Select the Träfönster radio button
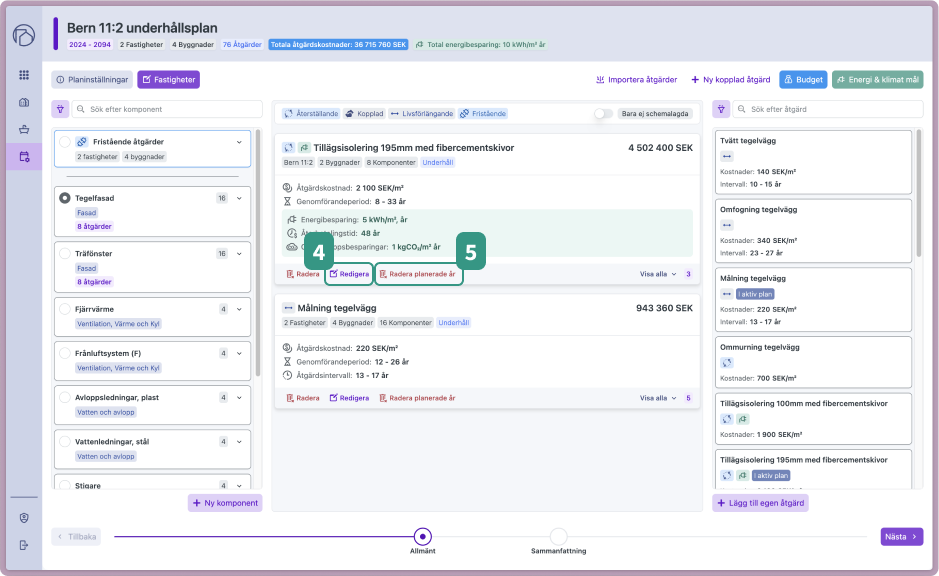This screenshot has width=939, height=576. pos(65,254)
